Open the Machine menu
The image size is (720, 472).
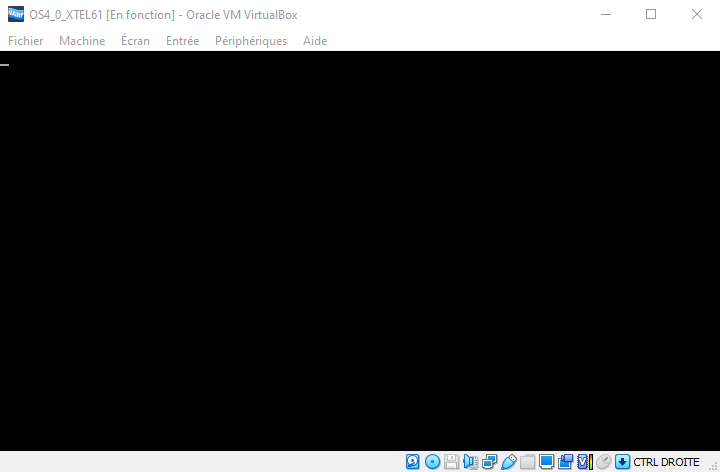(82, 41)
